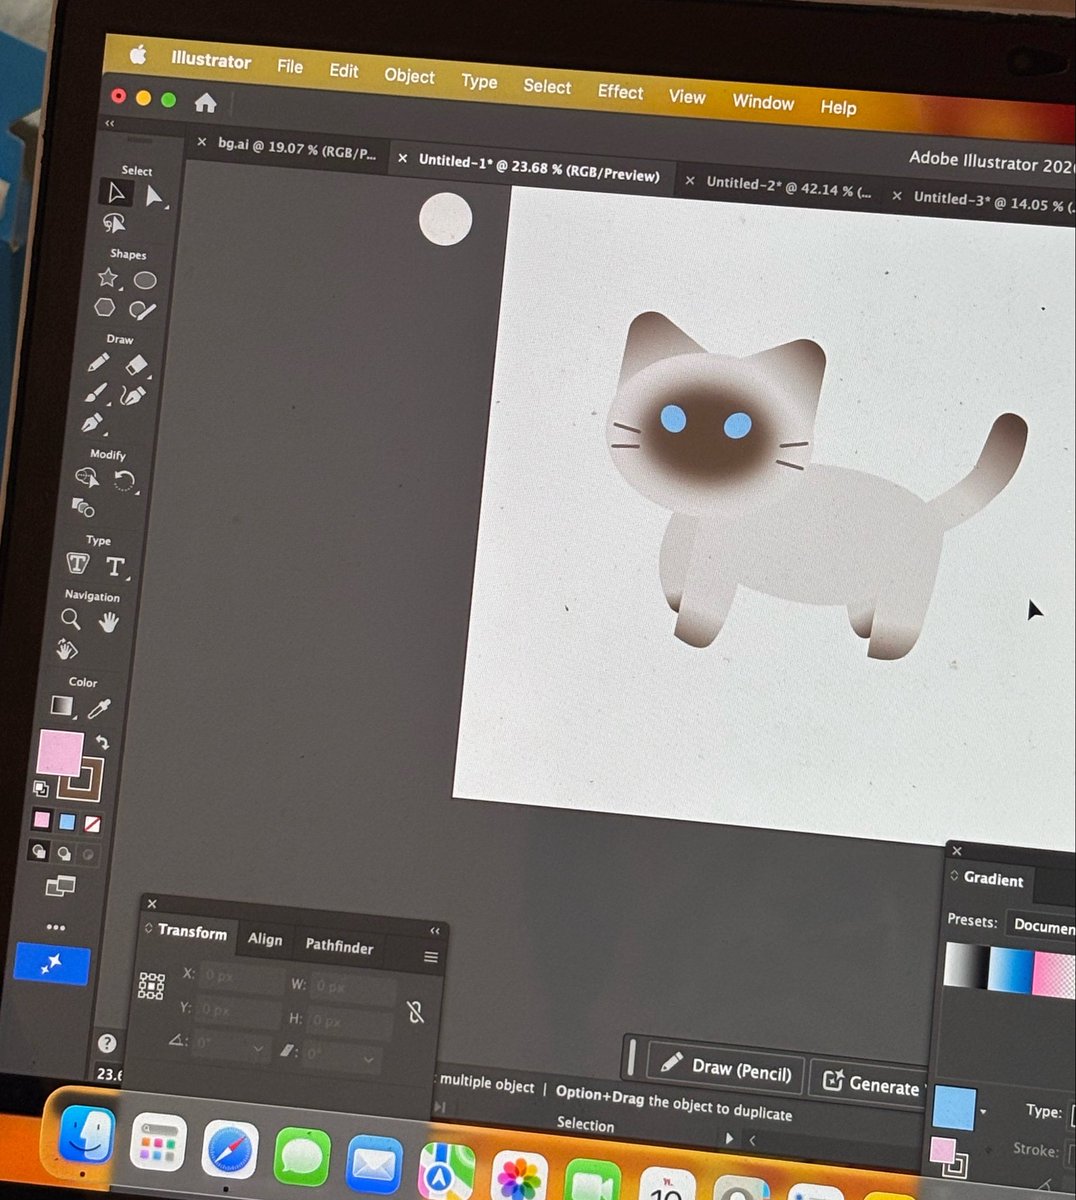Open the Transform panel options menu
Image resolution: width=1076 pixels, height=1200 pixels.
point(431,957)
